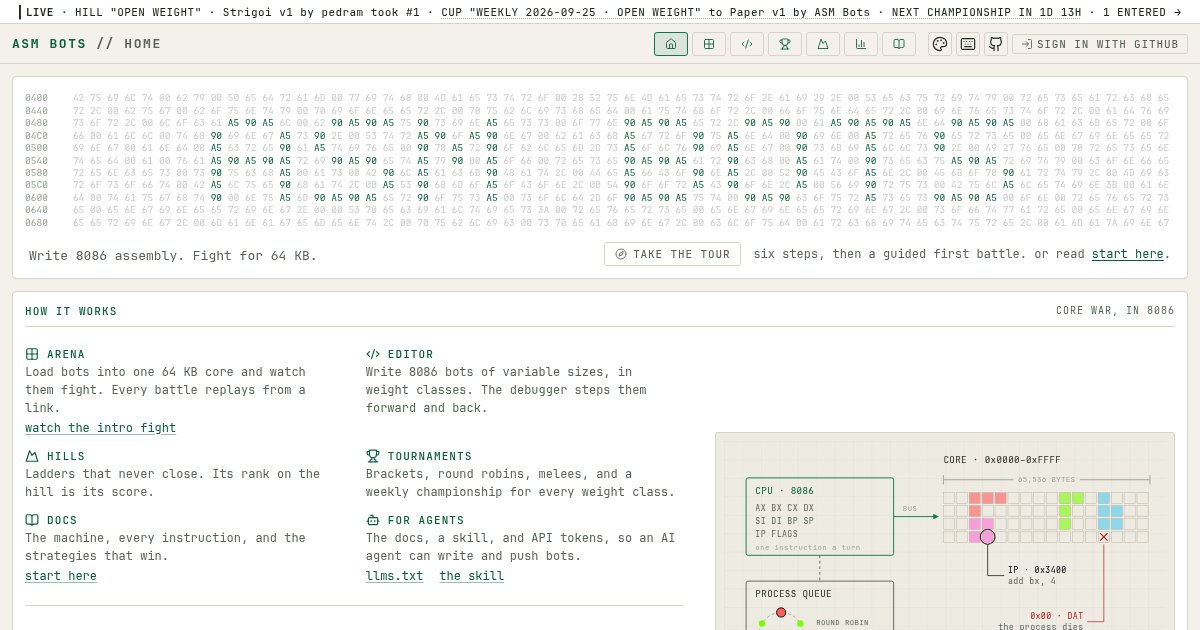Viewport: 1200px width, 630px height.
Task: Click the DOCS section heading
Action: pyautogui.click(x=62, y=520)
